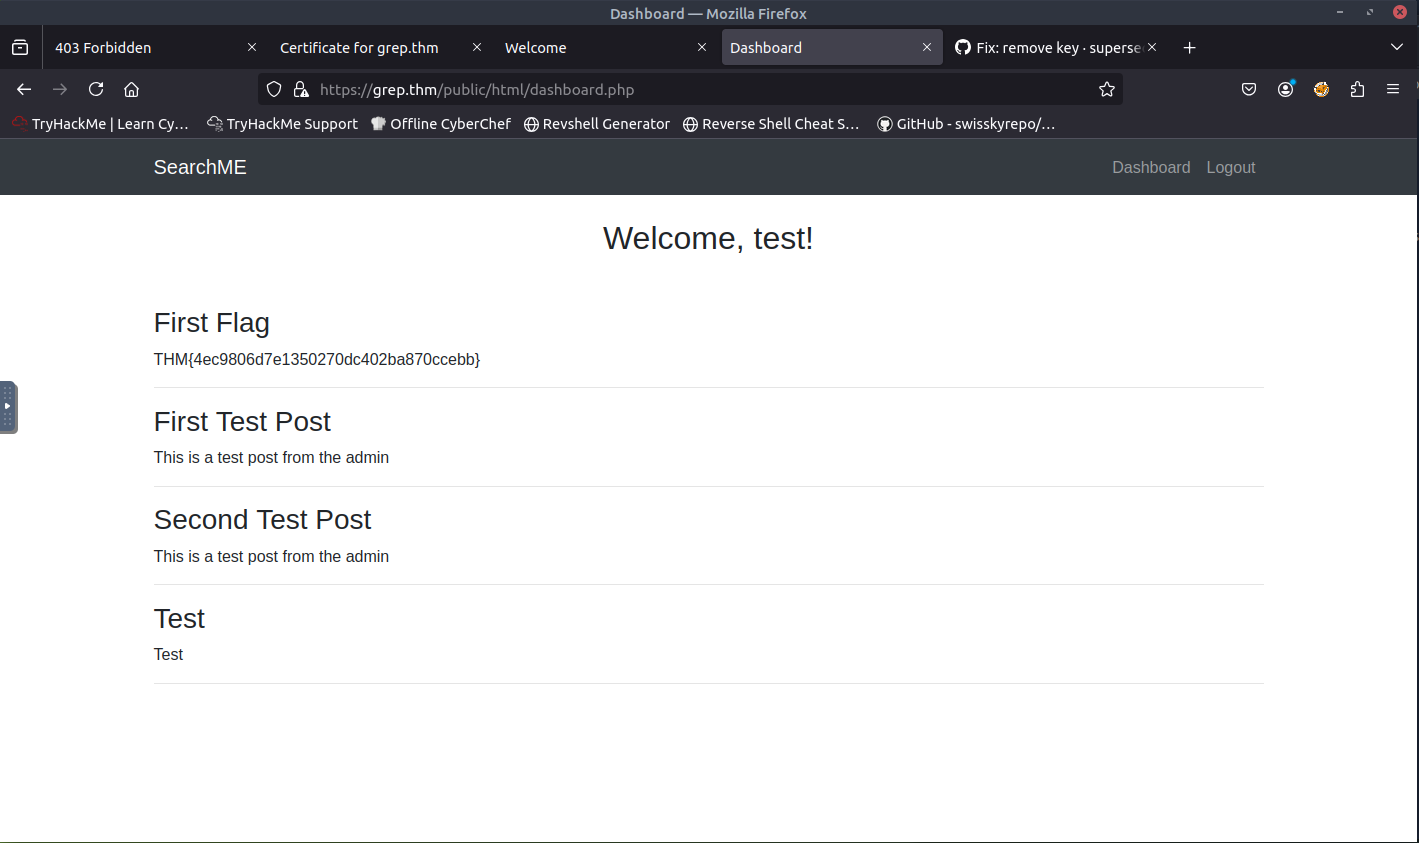Viewport: 1419px width, 843px height.
Task: Open the Firefox home page icon
Action: coord(131,89)
